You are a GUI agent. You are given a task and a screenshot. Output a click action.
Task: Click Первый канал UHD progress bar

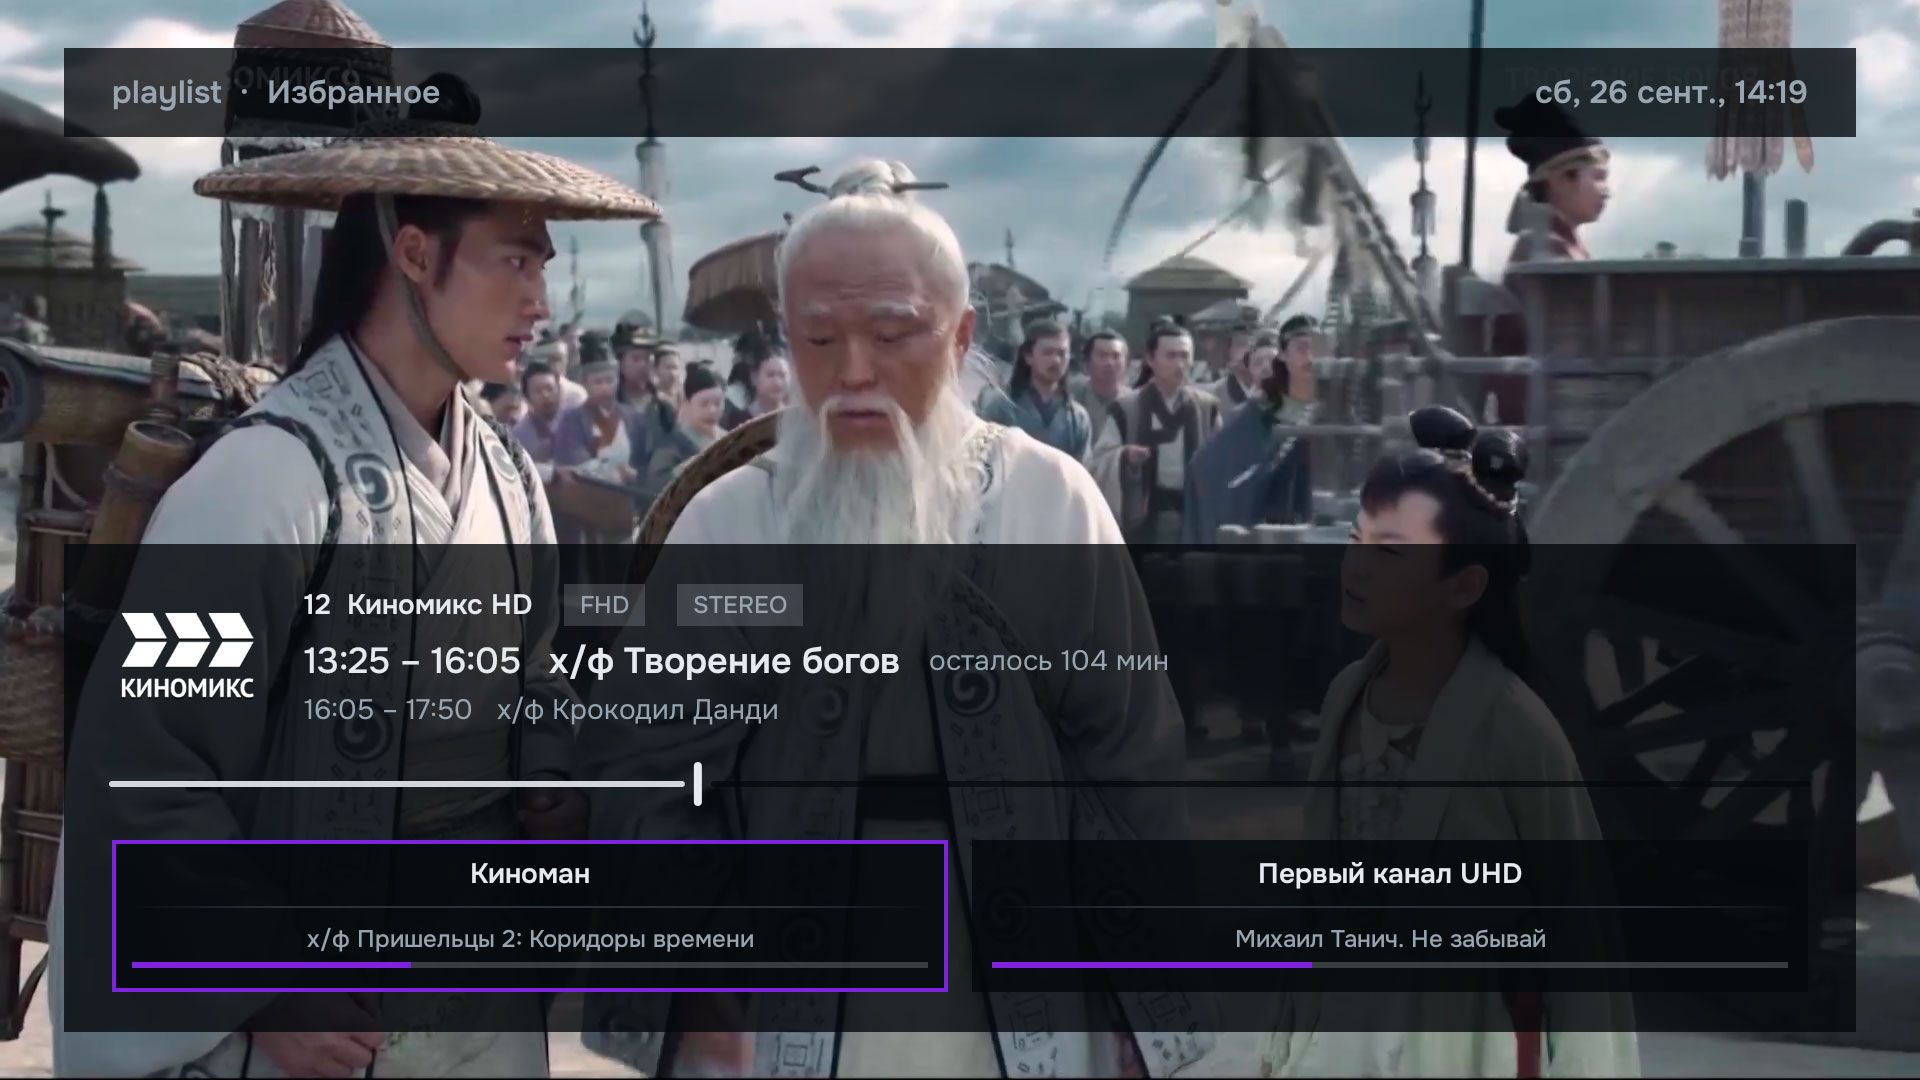tap(1389, 965)
